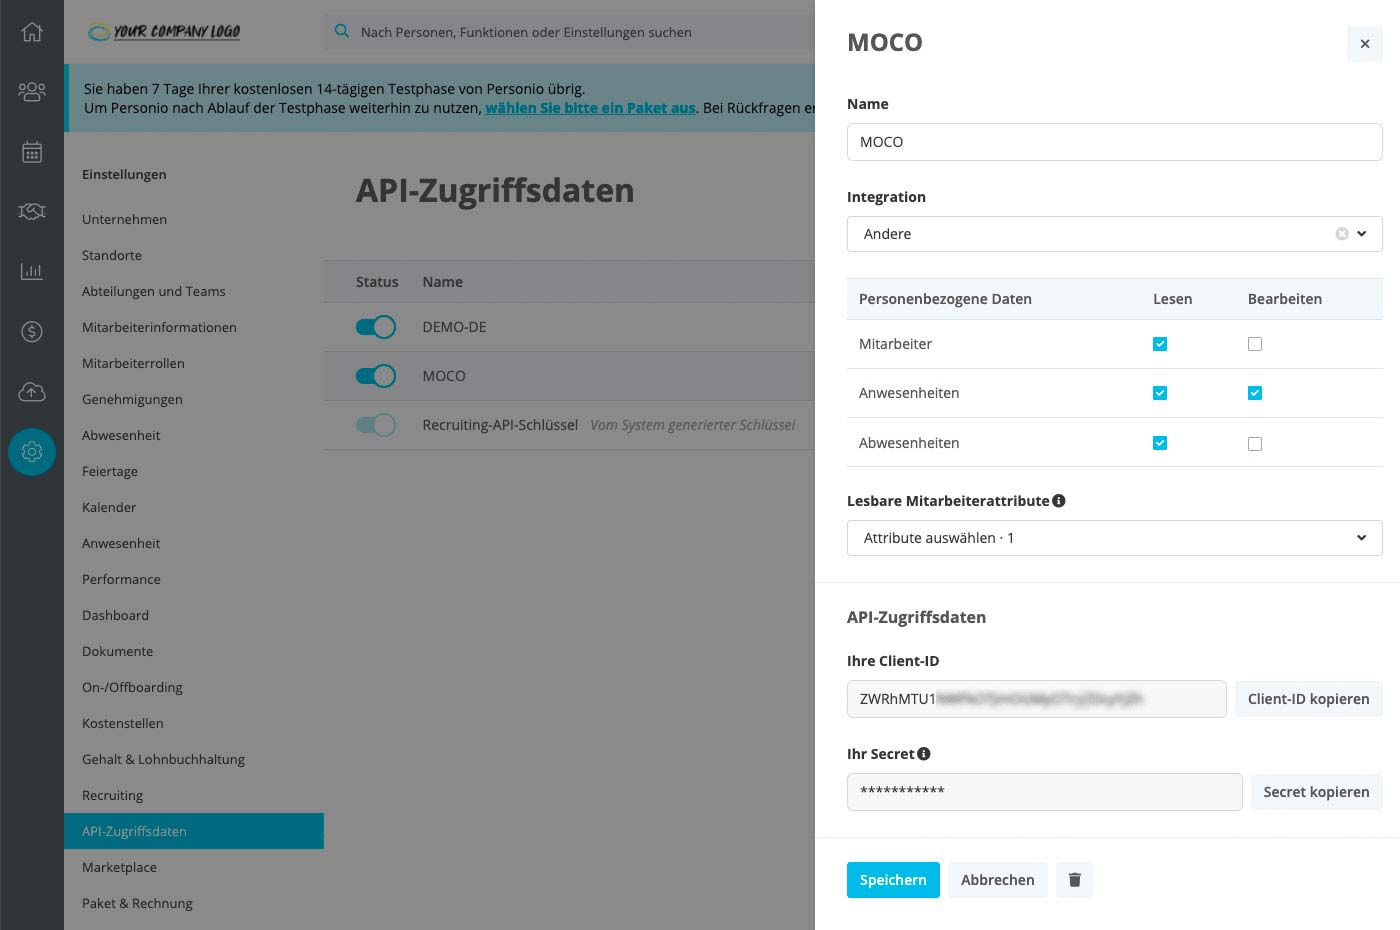Viewport: 1400px width, 930px height.
Task: Delete MOCO credentials with trash icon
Action: pyautogui.click(x=1075, y=880)
